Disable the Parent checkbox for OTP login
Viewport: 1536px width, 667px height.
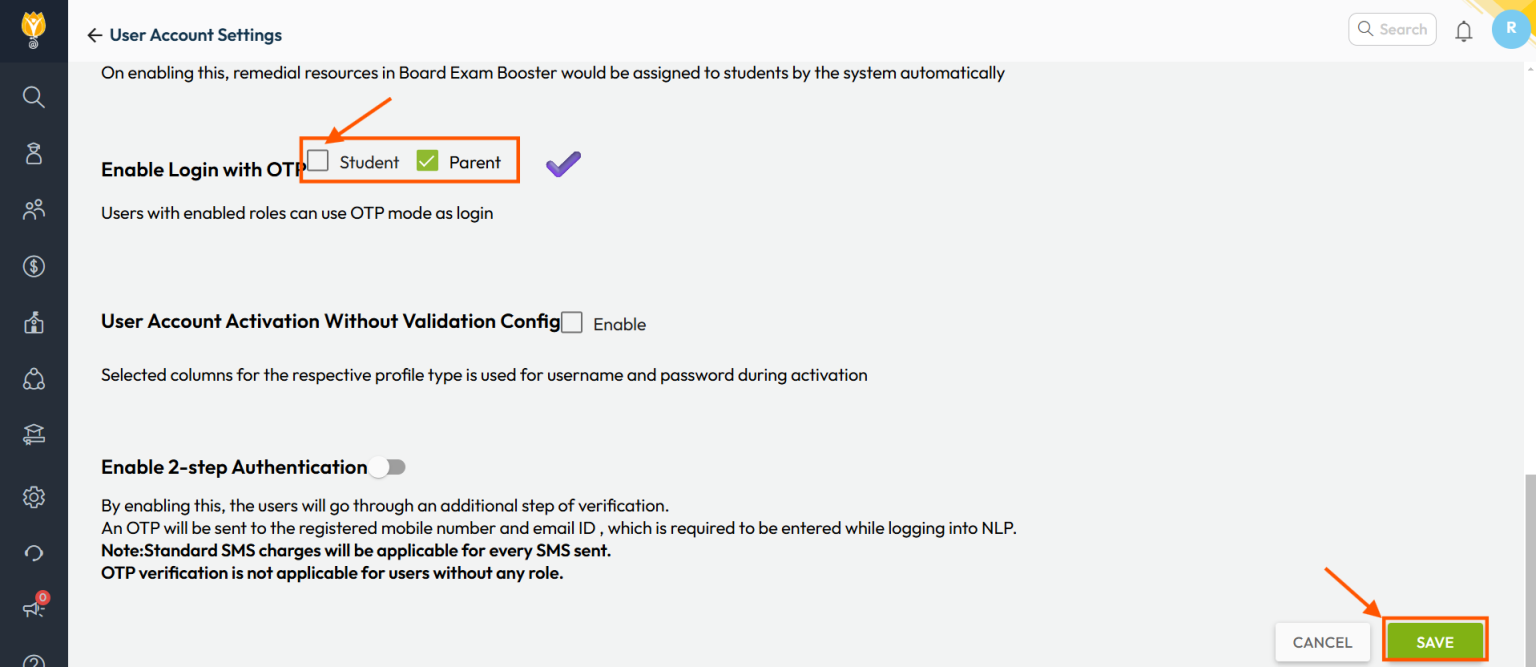[428, 160]
